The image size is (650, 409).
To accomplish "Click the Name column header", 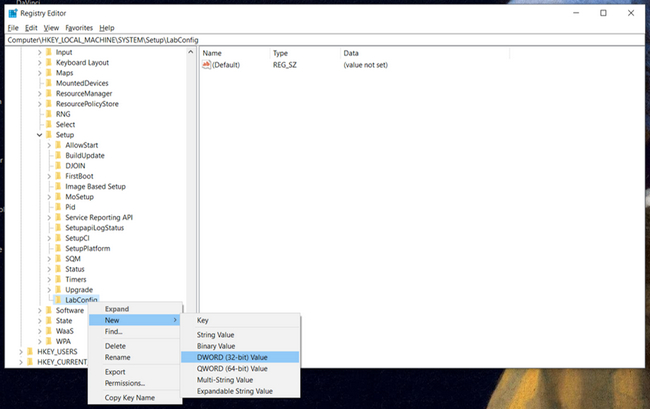I will [235, 53].
